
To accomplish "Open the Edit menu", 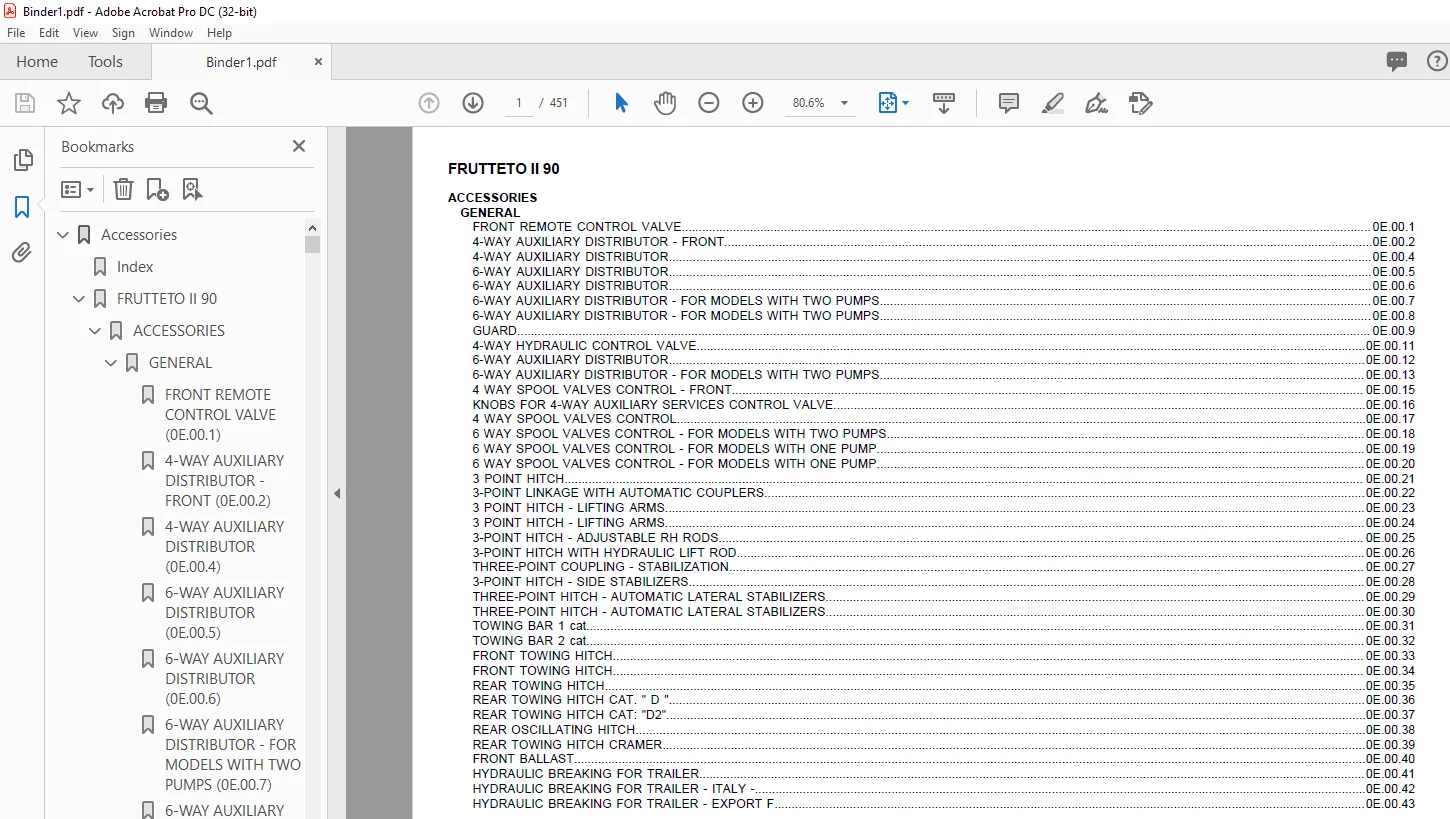I will click(x=49, y=33).
